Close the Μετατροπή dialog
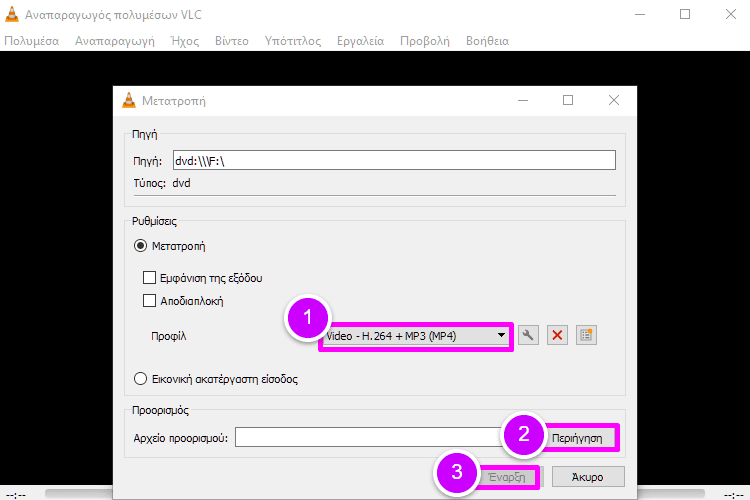The image size is (750, 500). [614, 100]
